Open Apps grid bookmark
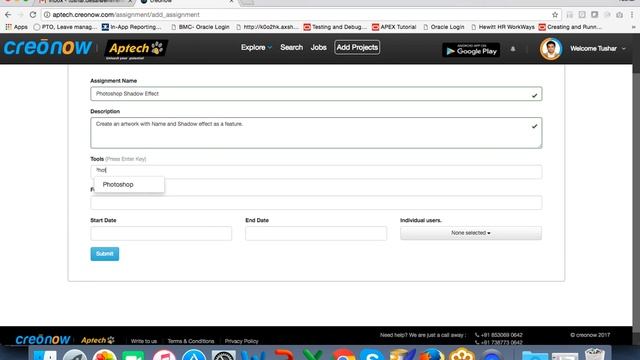This screenshot has height=360, width=640. coord(16,27)
